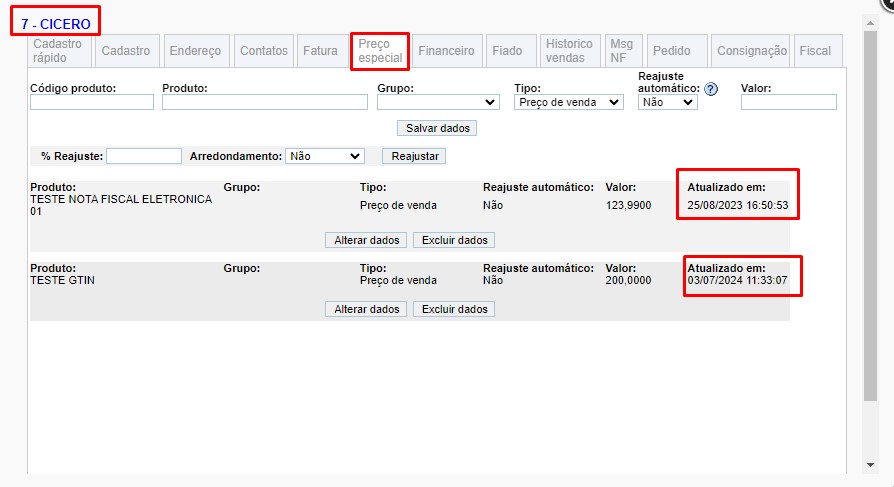Click the vertical scrollbar thumb
The image size is (894, 487).
870,216
